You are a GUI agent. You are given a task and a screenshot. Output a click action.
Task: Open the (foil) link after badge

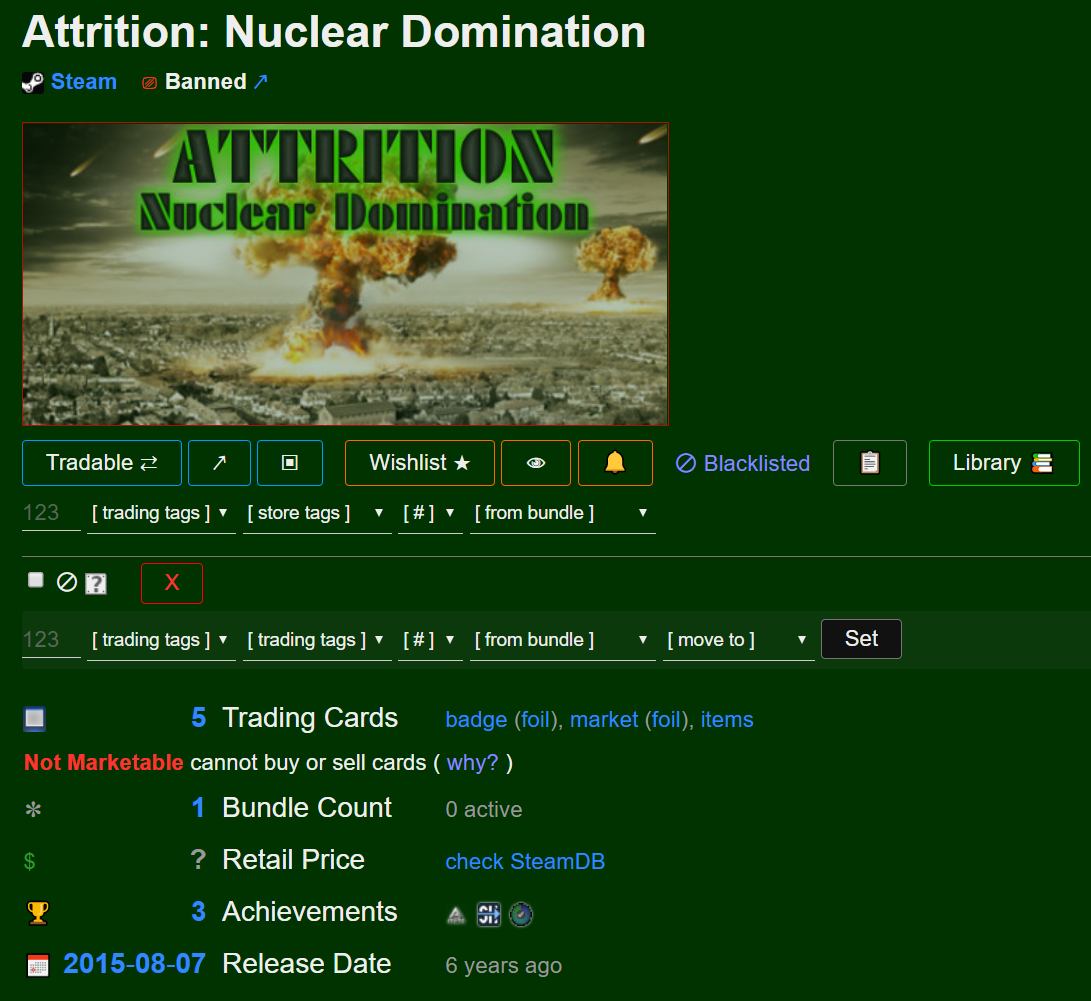tap(536, 719)
